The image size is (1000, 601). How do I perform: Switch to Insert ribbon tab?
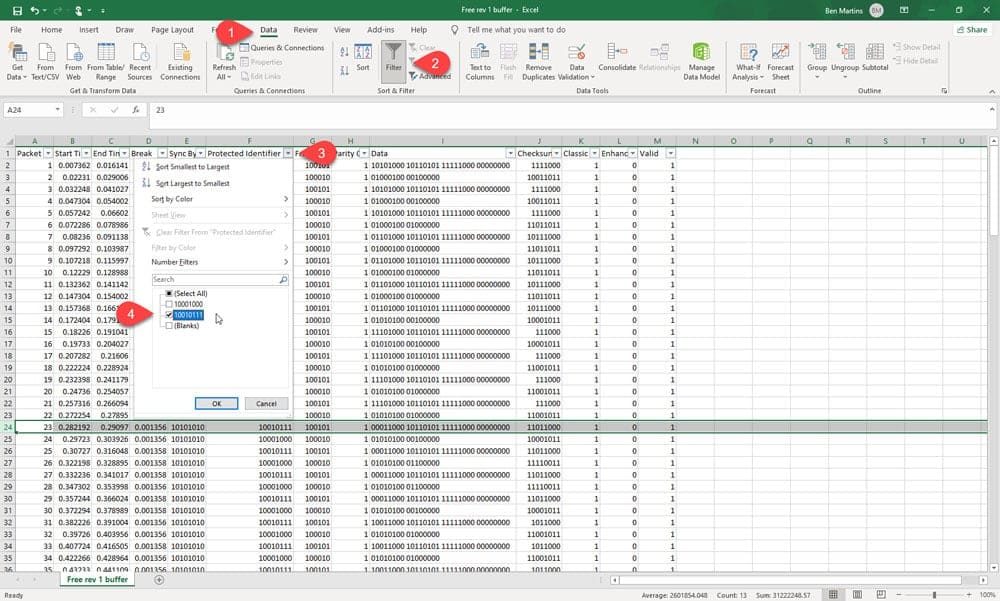[x=89, y=30]
